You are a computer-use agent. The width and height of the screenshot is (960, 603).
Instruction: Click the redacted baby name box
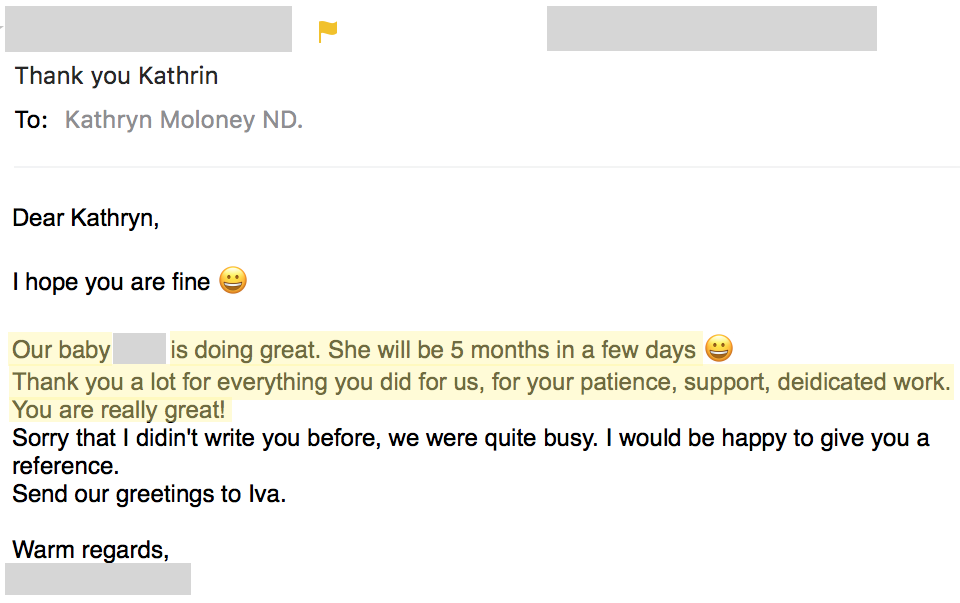[140, 348]
